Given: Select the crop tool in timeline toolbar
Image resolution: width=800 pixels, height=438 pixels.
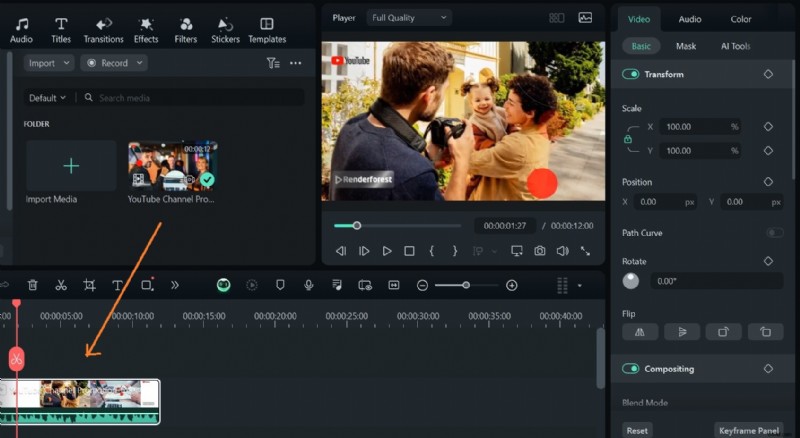Looking at the screenshot, I should click(x=89, y=285).
